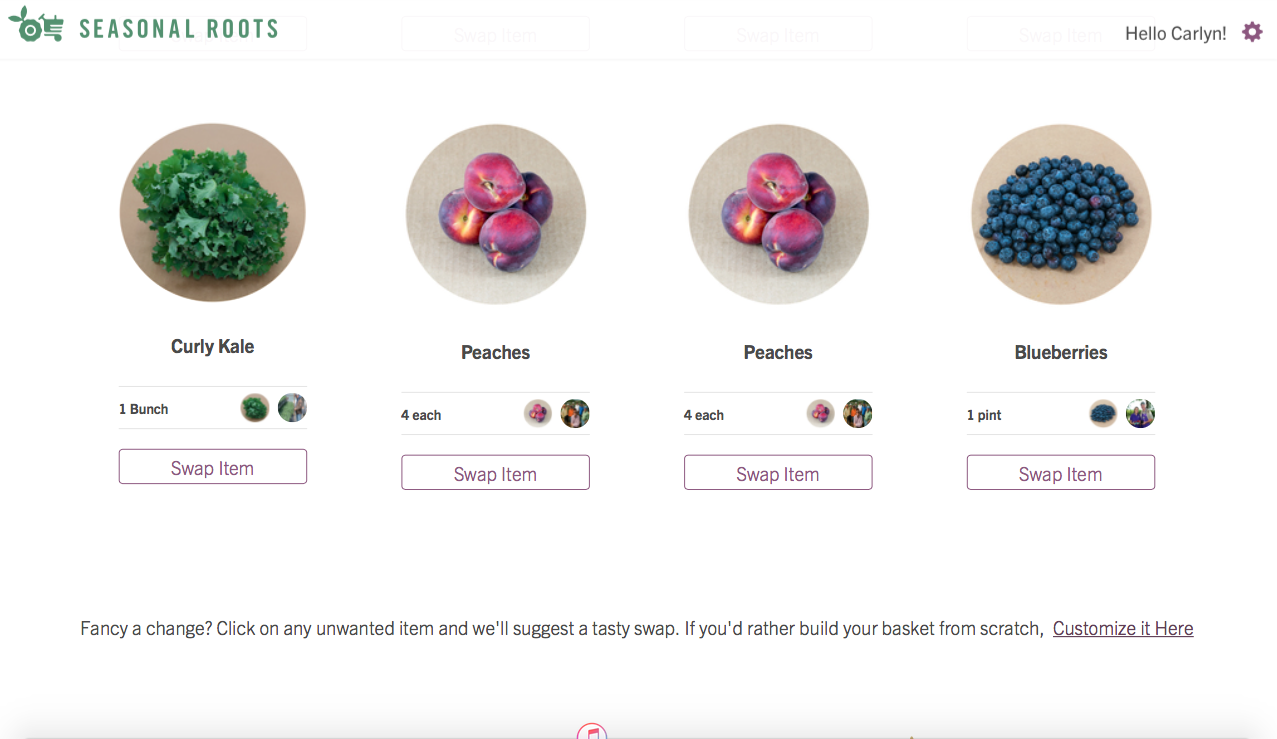Select the large Blueberries product photo
This screenshot has width=1277, height=739.
pos(1061,214)
